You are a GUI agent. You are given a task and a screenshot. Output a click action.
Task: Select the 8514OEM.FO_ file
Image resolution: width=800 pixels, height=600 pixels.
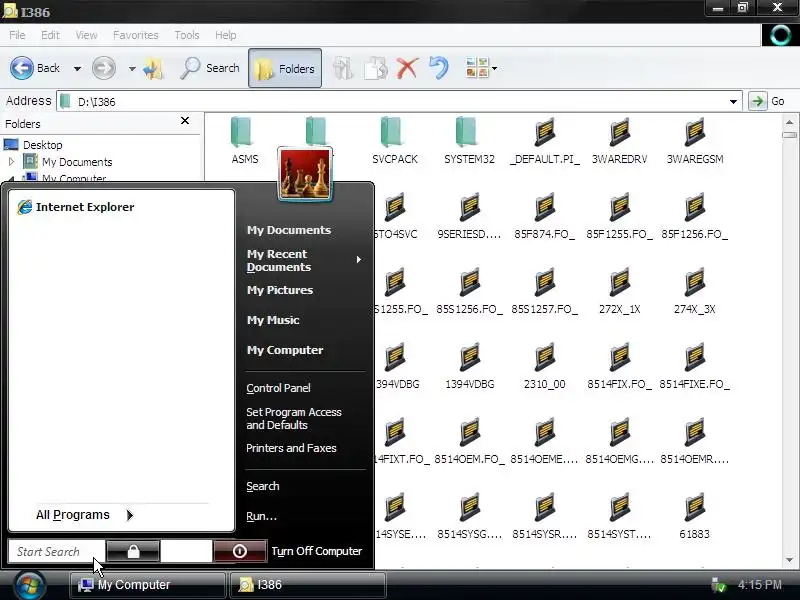click(469, 441)
